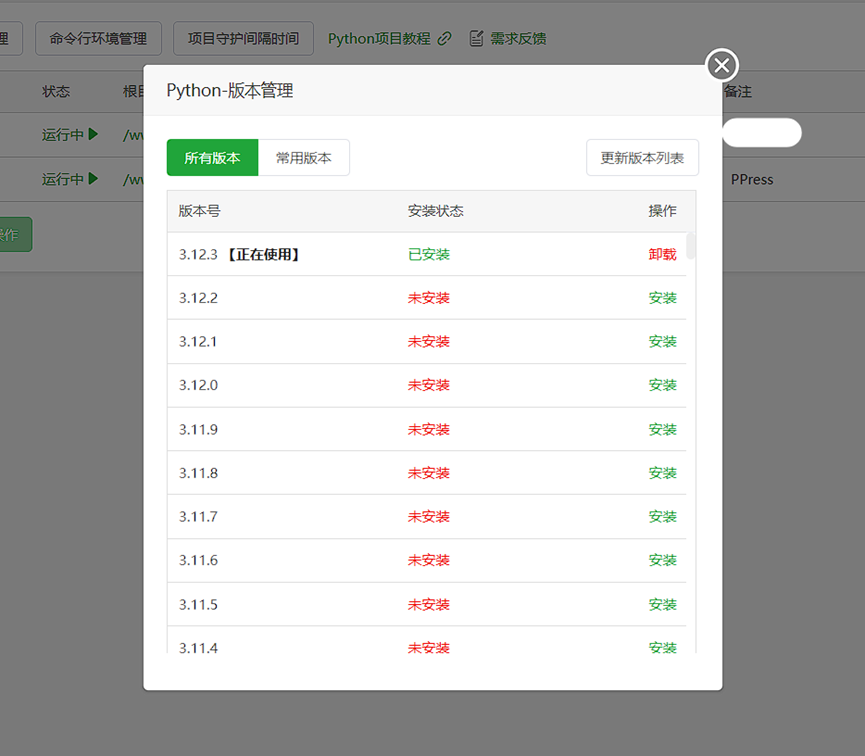865x756 pixels.
Task: Switch to 常用版本 tab
Action: point(304,158)
